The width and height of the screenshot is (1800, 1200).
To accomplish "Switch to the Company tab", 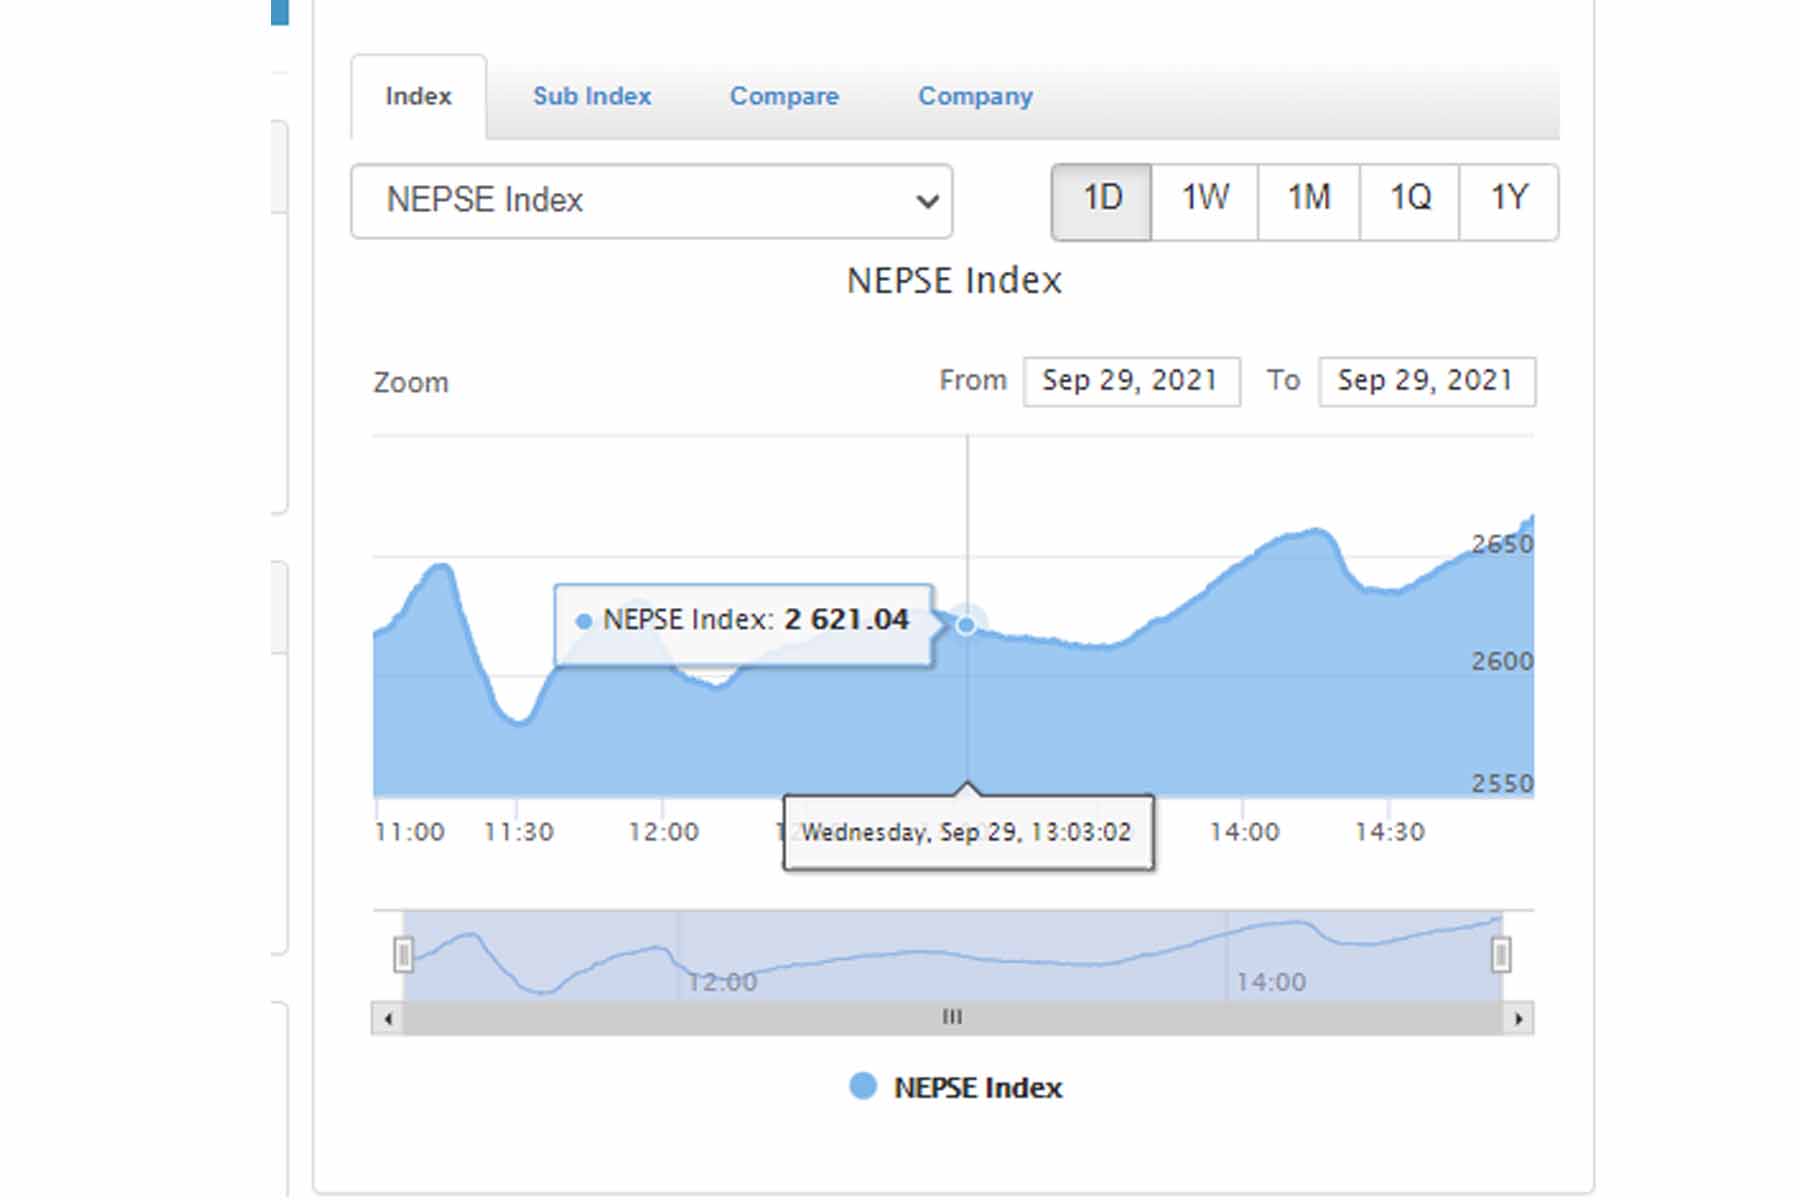I will 975,97.
